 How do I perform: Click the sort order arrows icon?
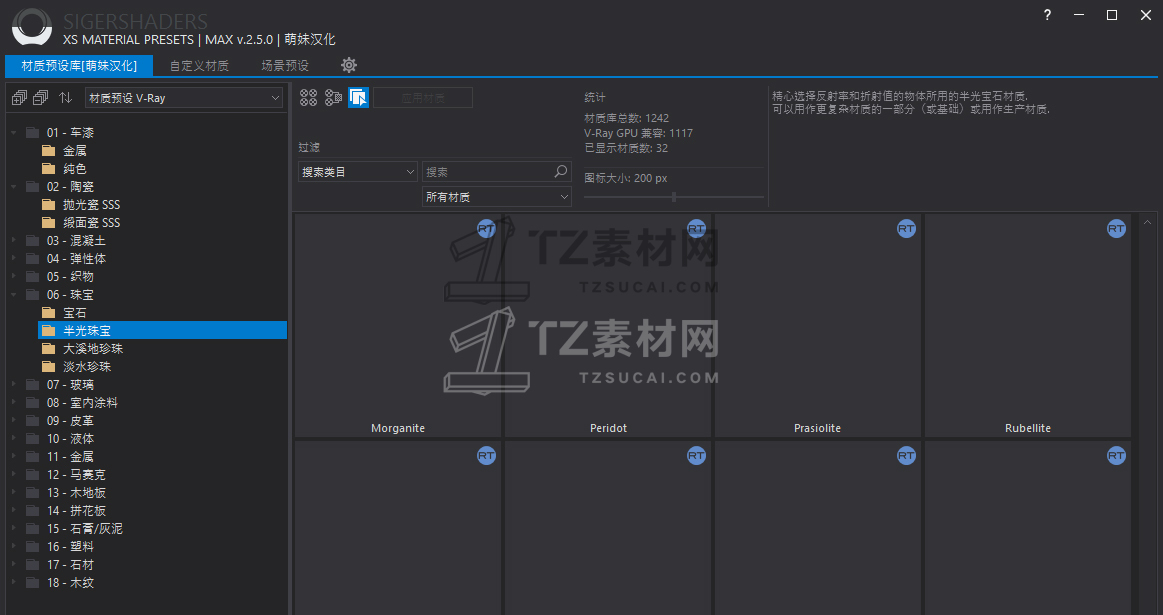(65, 97)
